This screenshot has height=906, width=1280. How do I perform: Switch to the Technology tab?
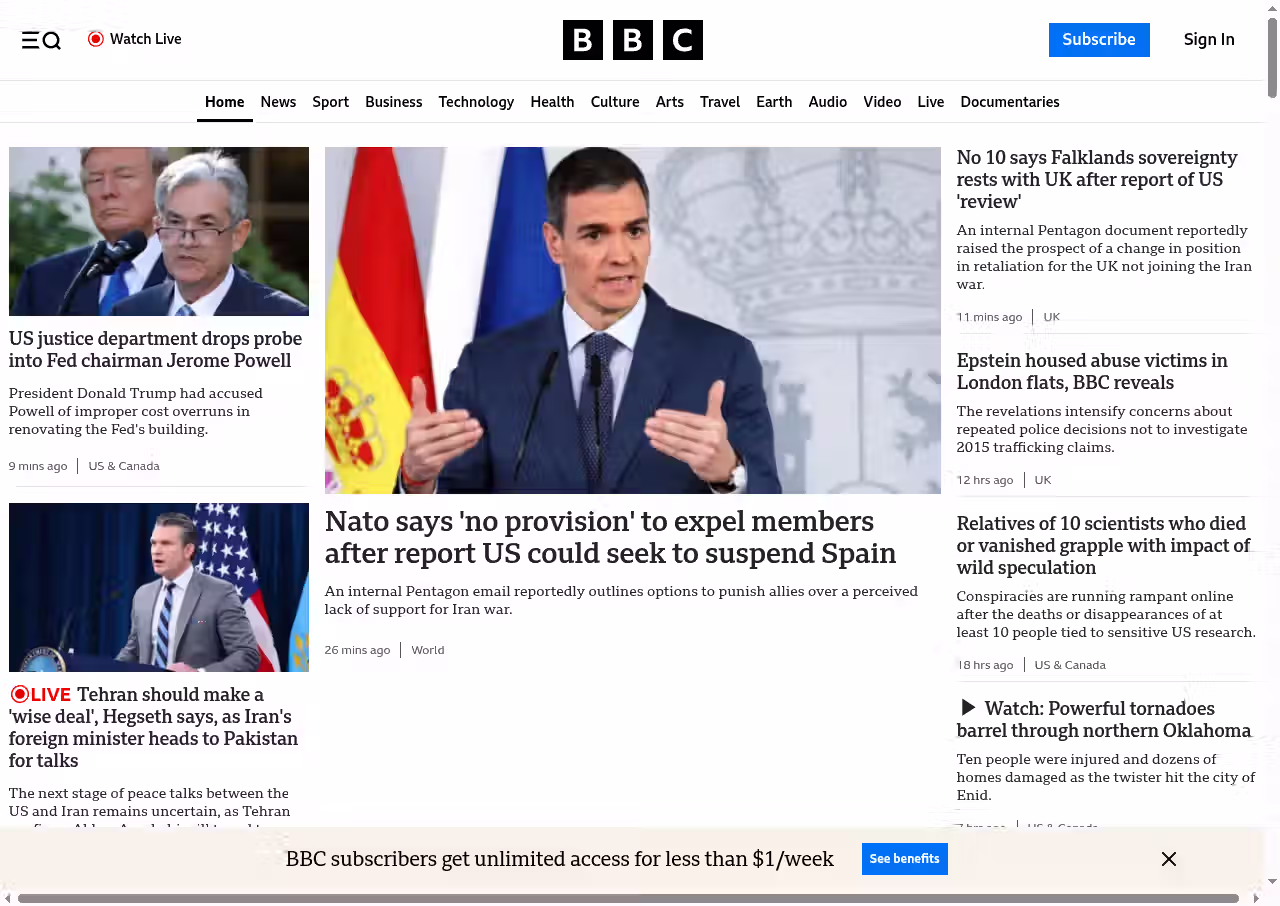pyautogui.click(x=476, y=102)
